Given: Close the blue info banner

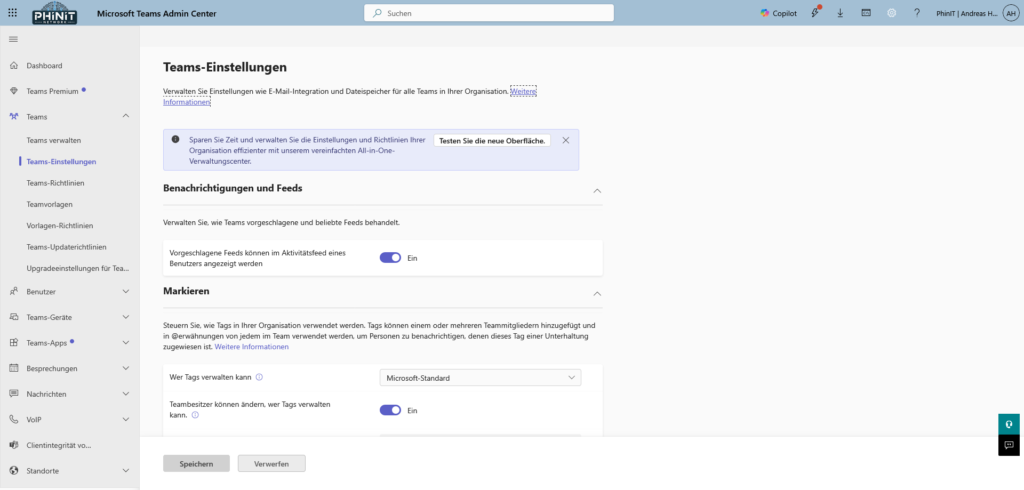Looking at the screenshot, I should pos(566,141).
